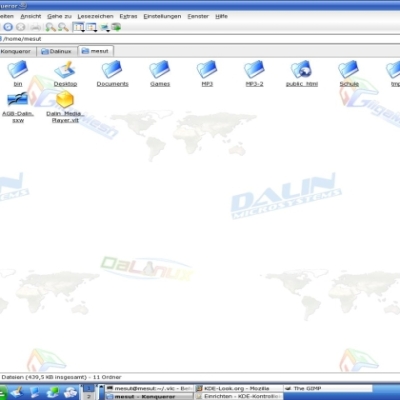The image size is (400, 400).
Task: Click the green arrows icon in the panel
Action: [x=52, y=392]
